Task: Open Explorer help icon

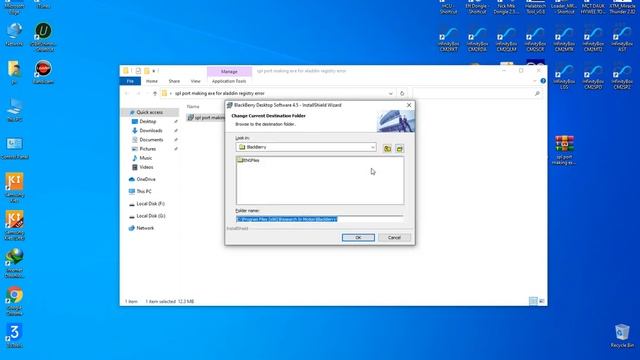Action: coord(543,81)
